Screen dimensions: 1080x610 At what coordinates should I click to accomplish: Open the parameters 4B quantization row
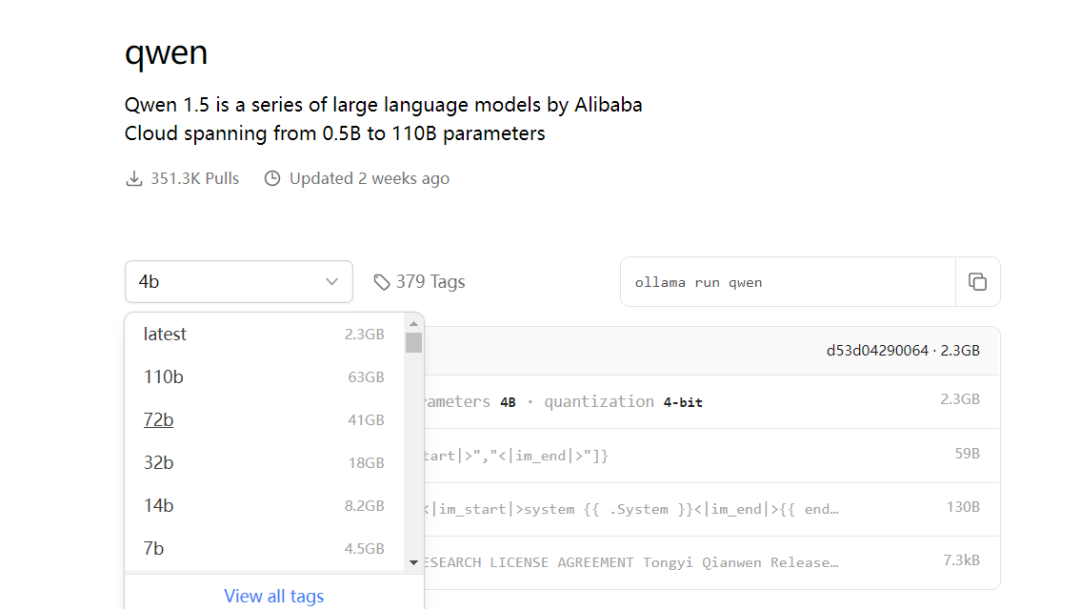tap(712, 401)
